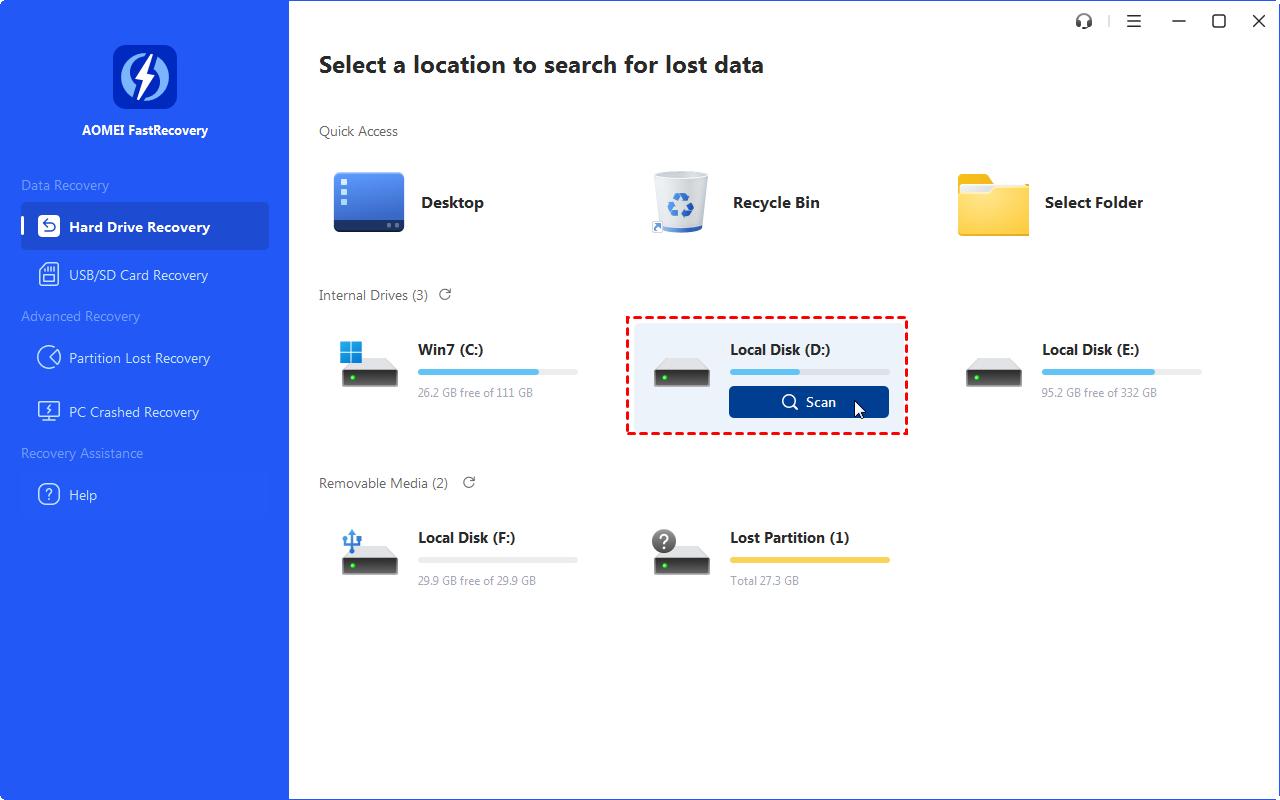1280x800 pixels.
Task: Select the Lost Partition (1) name
Action: pyautogui.click(x=790, y=537)
